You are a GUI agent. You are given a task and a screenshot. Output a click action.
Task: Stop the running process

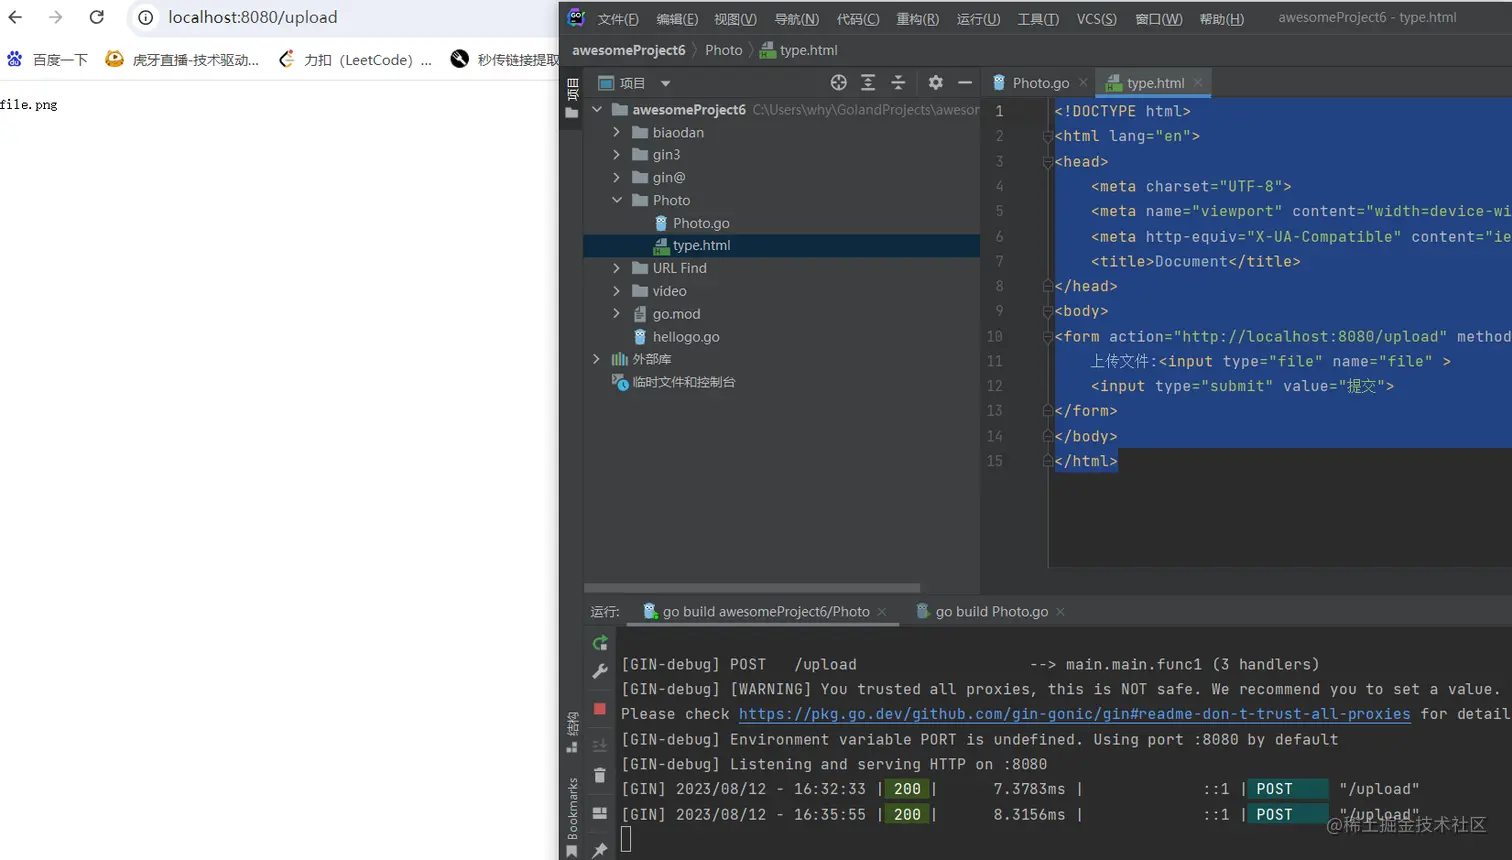point(600,708)
